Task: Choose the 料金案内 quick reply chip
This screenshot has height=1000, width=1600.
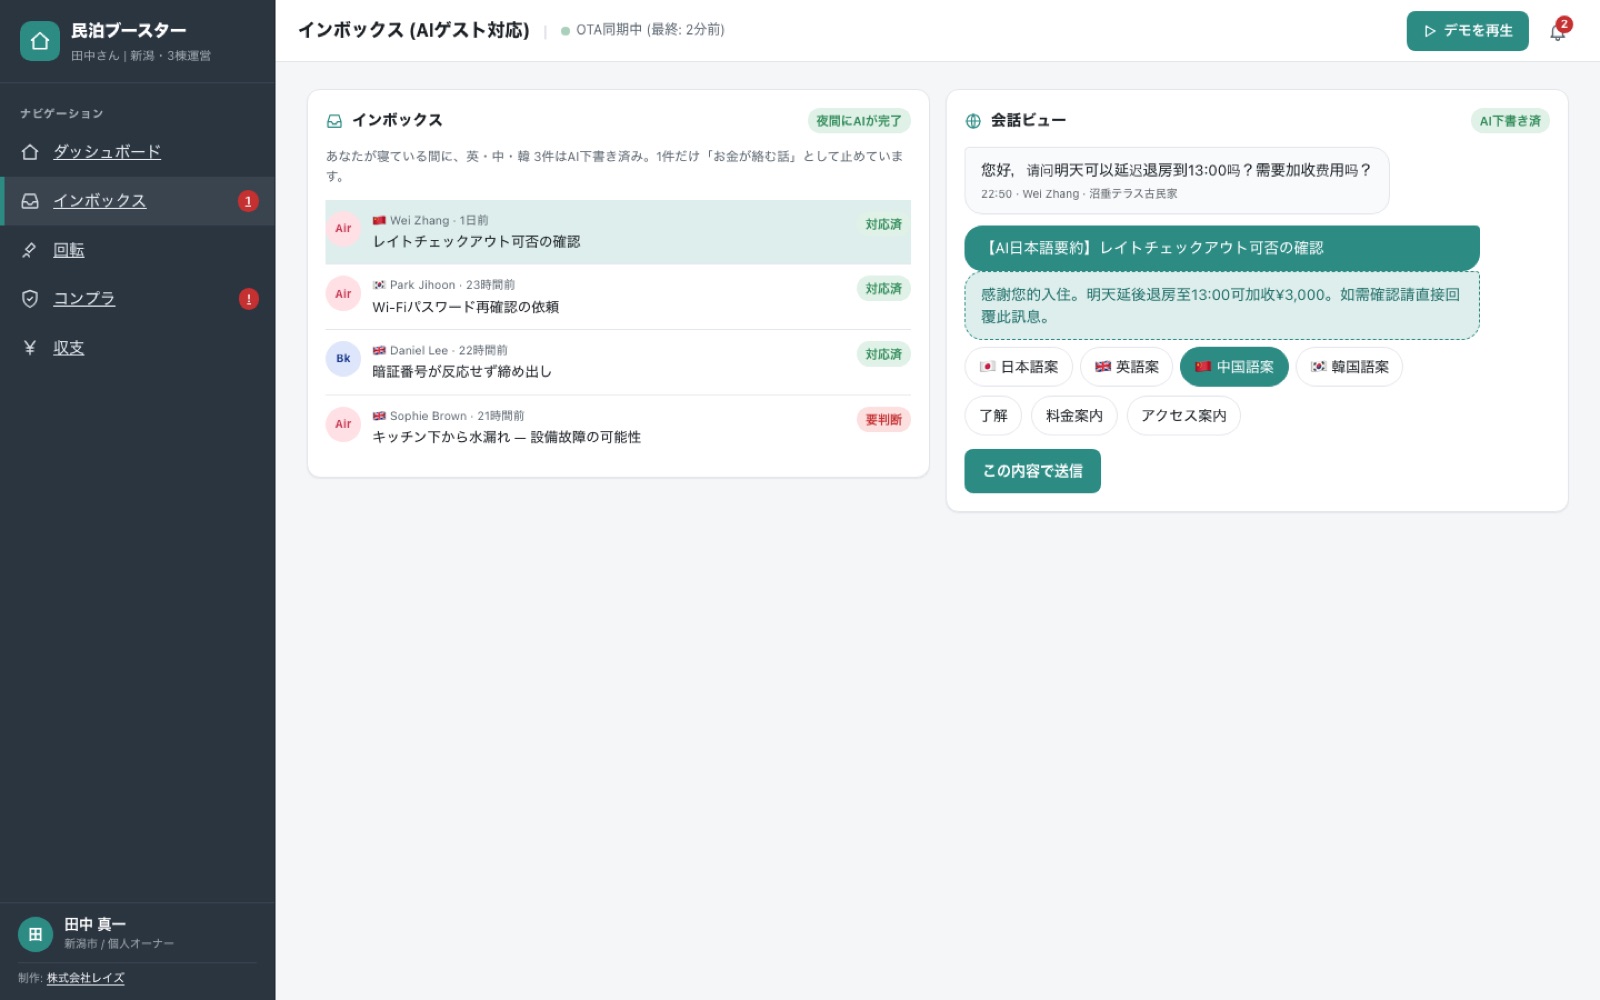Action: [x=1074, y=416]
